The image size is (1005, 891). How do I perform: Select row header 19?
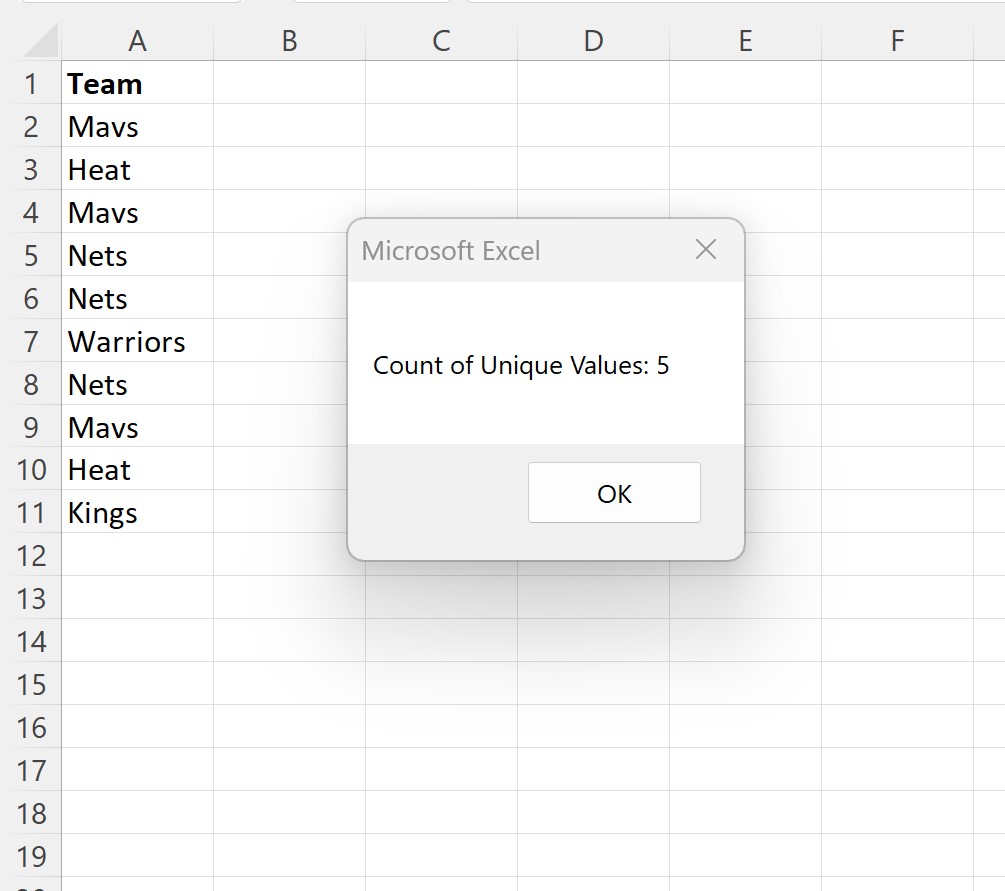(32, 856)
